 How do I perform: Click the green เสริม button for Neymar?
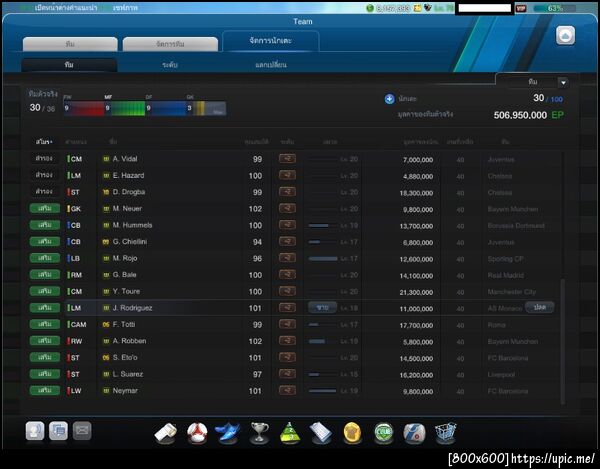[x=45, y=391]
